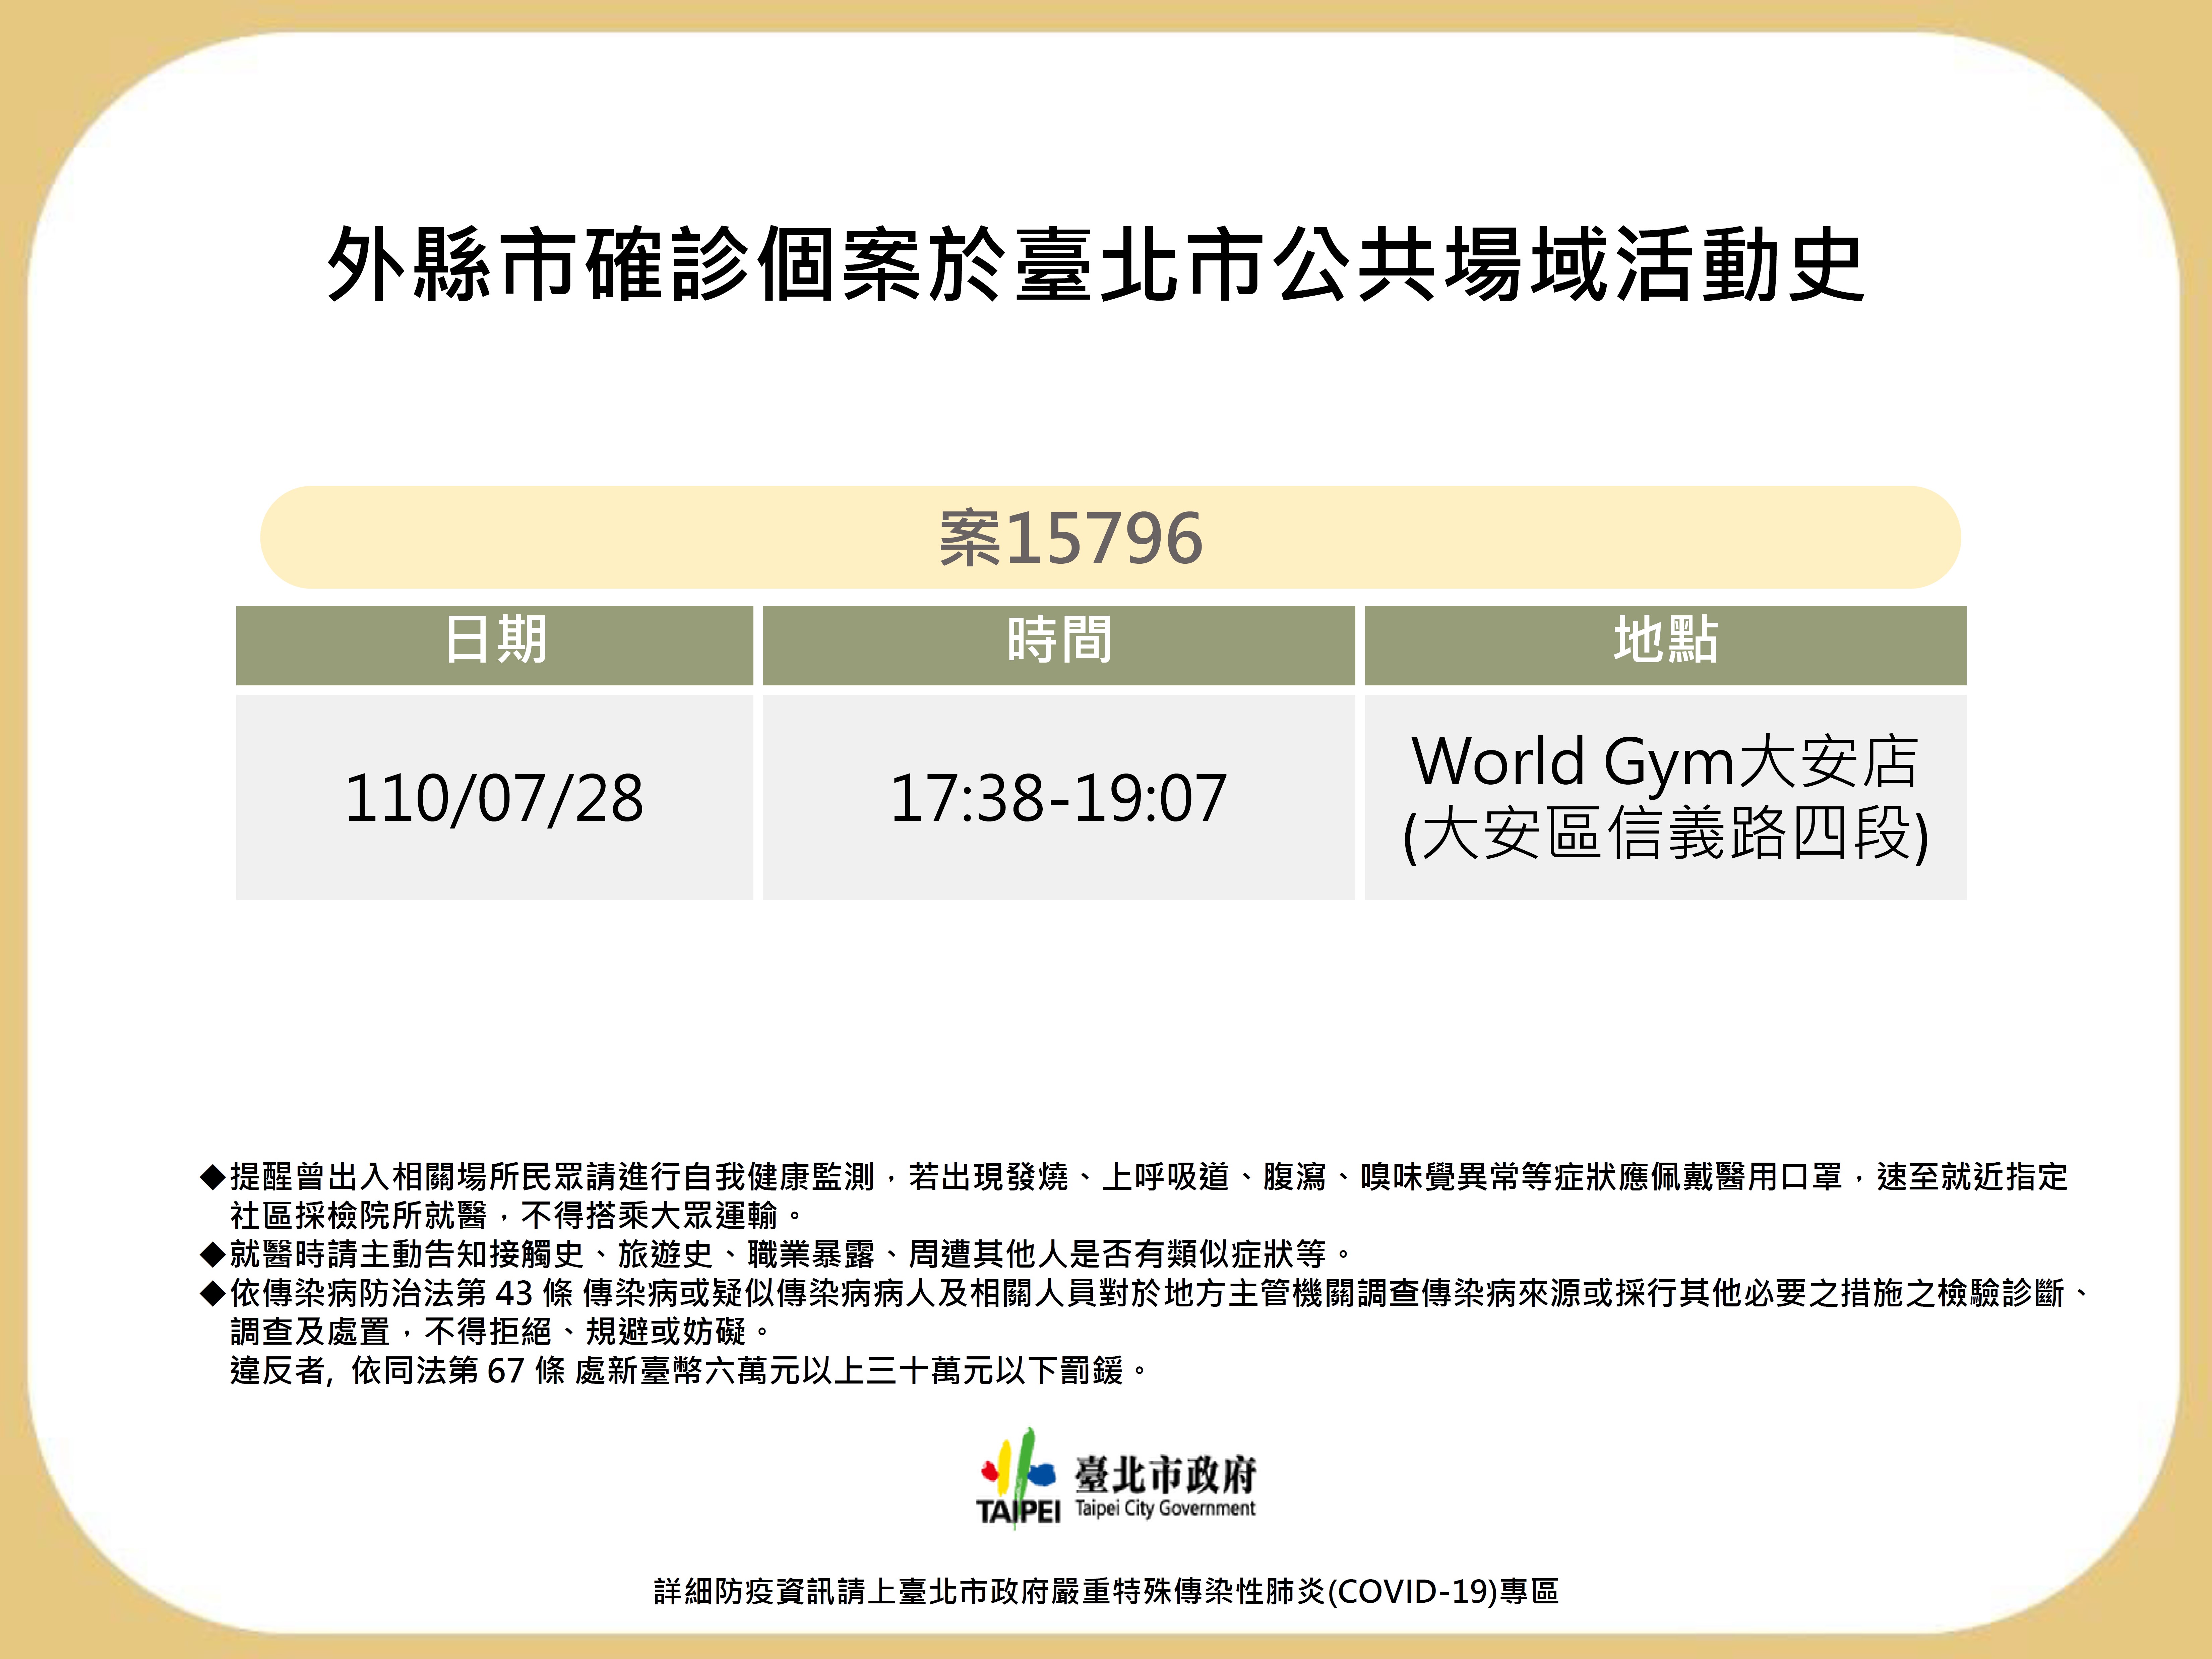
Task: Click the Taipei City Government English caption
Action: 1165,1508
